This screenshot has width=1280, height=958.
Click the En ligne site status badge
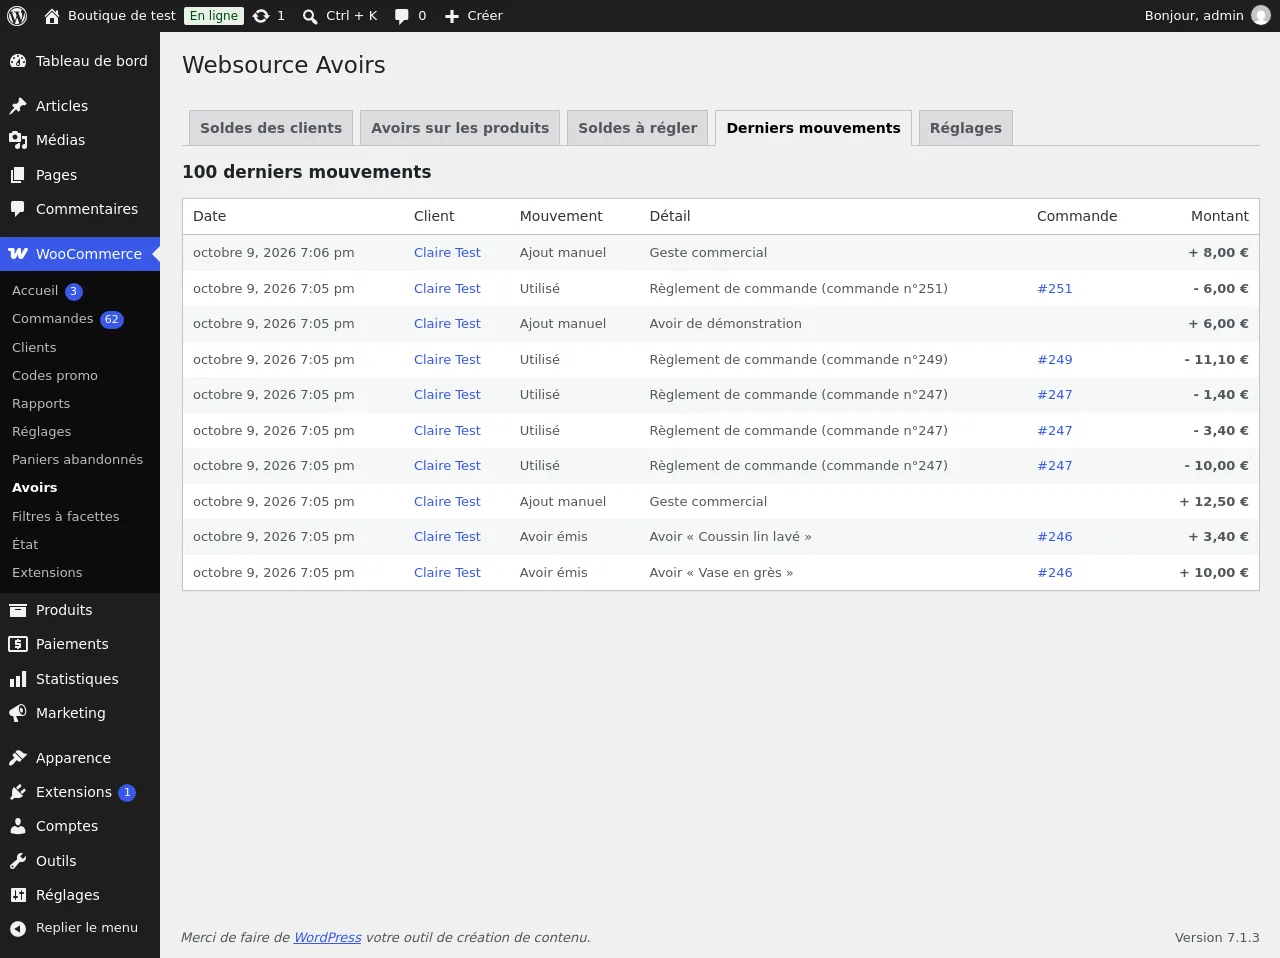214,16
